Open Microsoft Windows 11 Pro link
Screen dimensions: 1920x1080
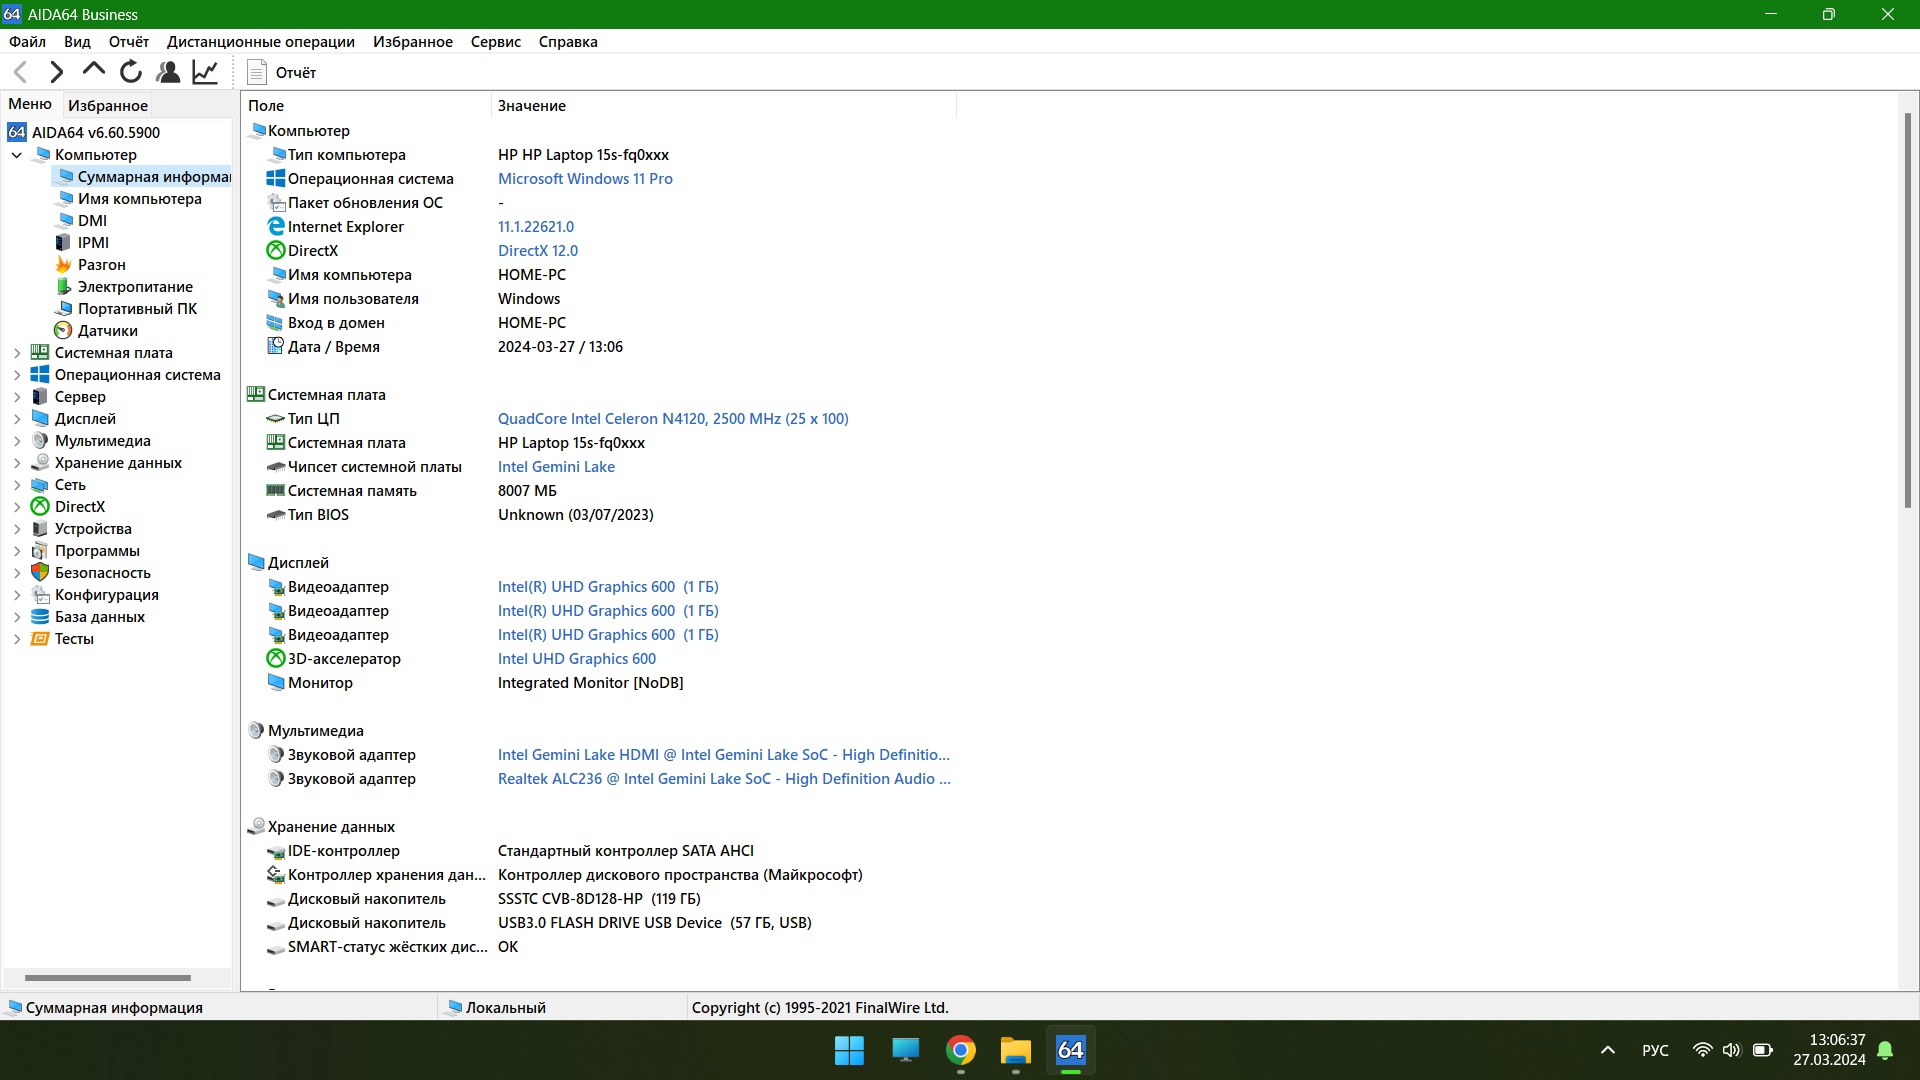coord(585,179)
